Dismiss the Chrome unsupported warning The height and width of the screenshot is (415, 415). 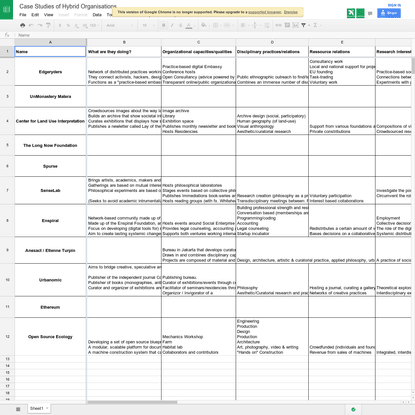pos(291,12)
